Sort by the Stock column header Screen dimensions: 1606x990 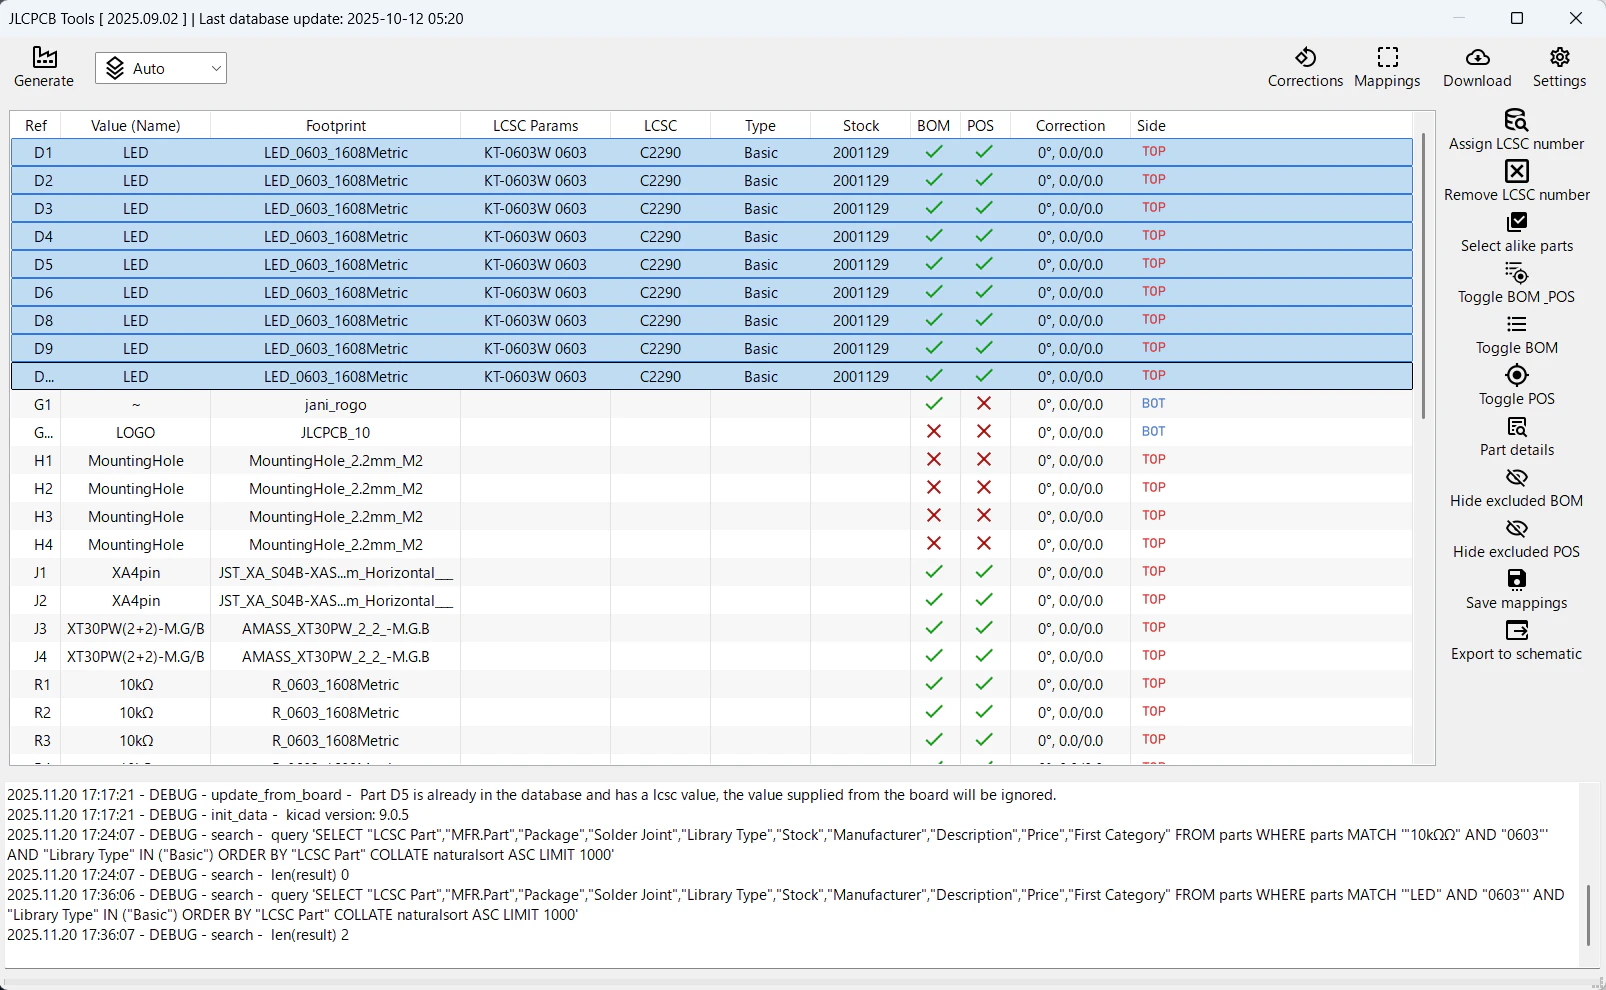point(861,125)
